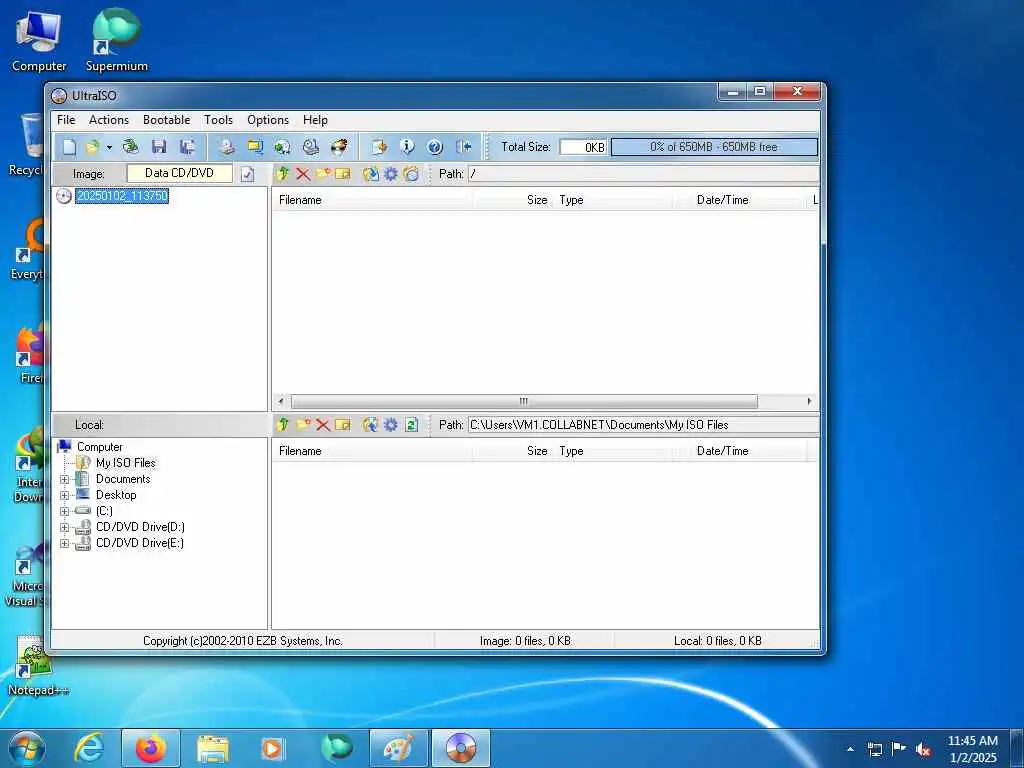Expand the CD/DVD Drive(E:) node

point(65,543)
